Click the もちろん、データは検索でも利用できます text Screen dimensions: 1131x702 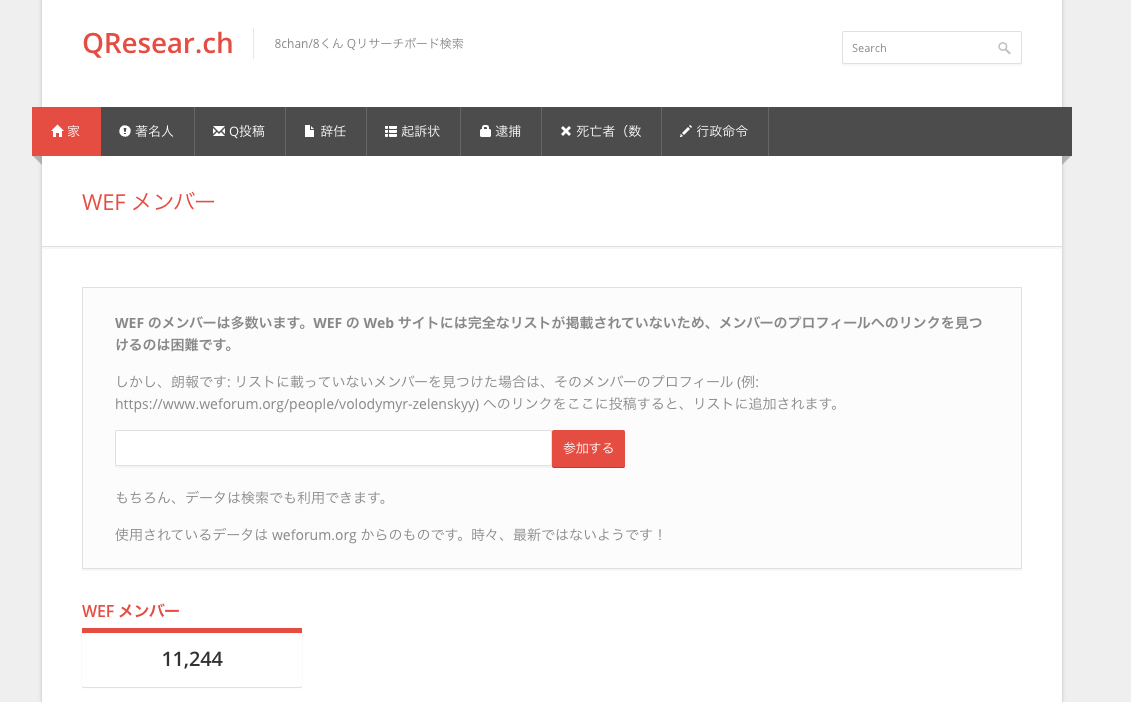point(253,497)
